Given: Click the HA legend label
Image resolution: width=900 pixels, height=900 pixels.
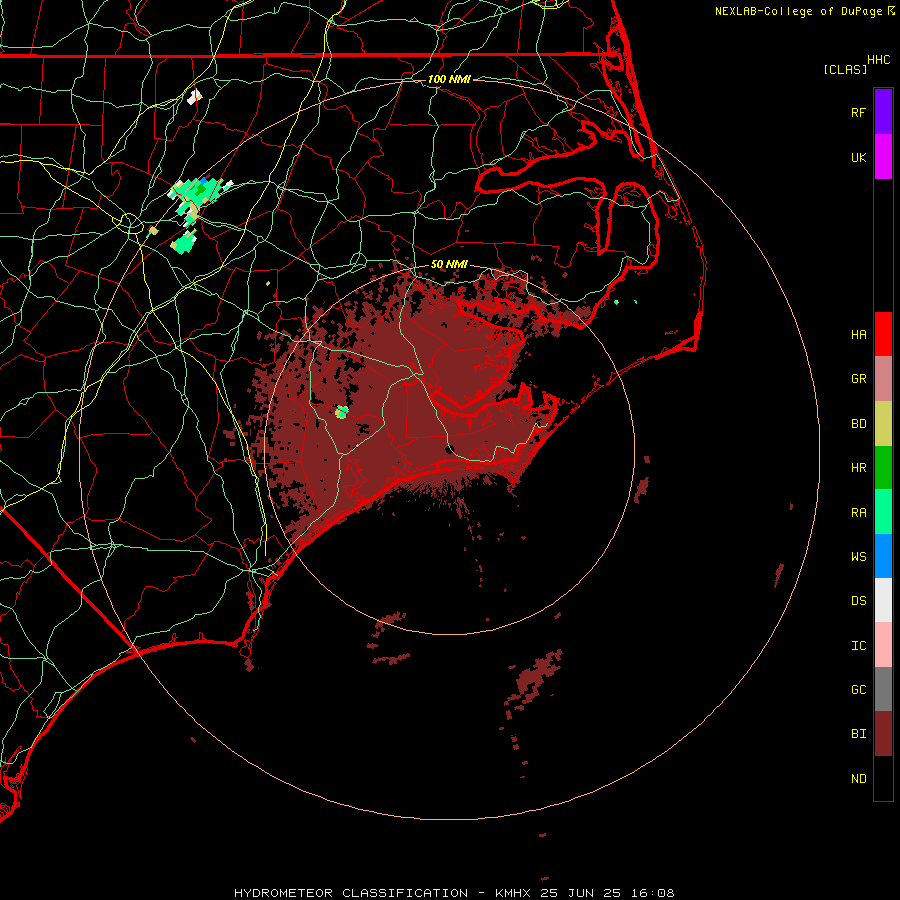Looking at the screenshot, I should (858, 335).
